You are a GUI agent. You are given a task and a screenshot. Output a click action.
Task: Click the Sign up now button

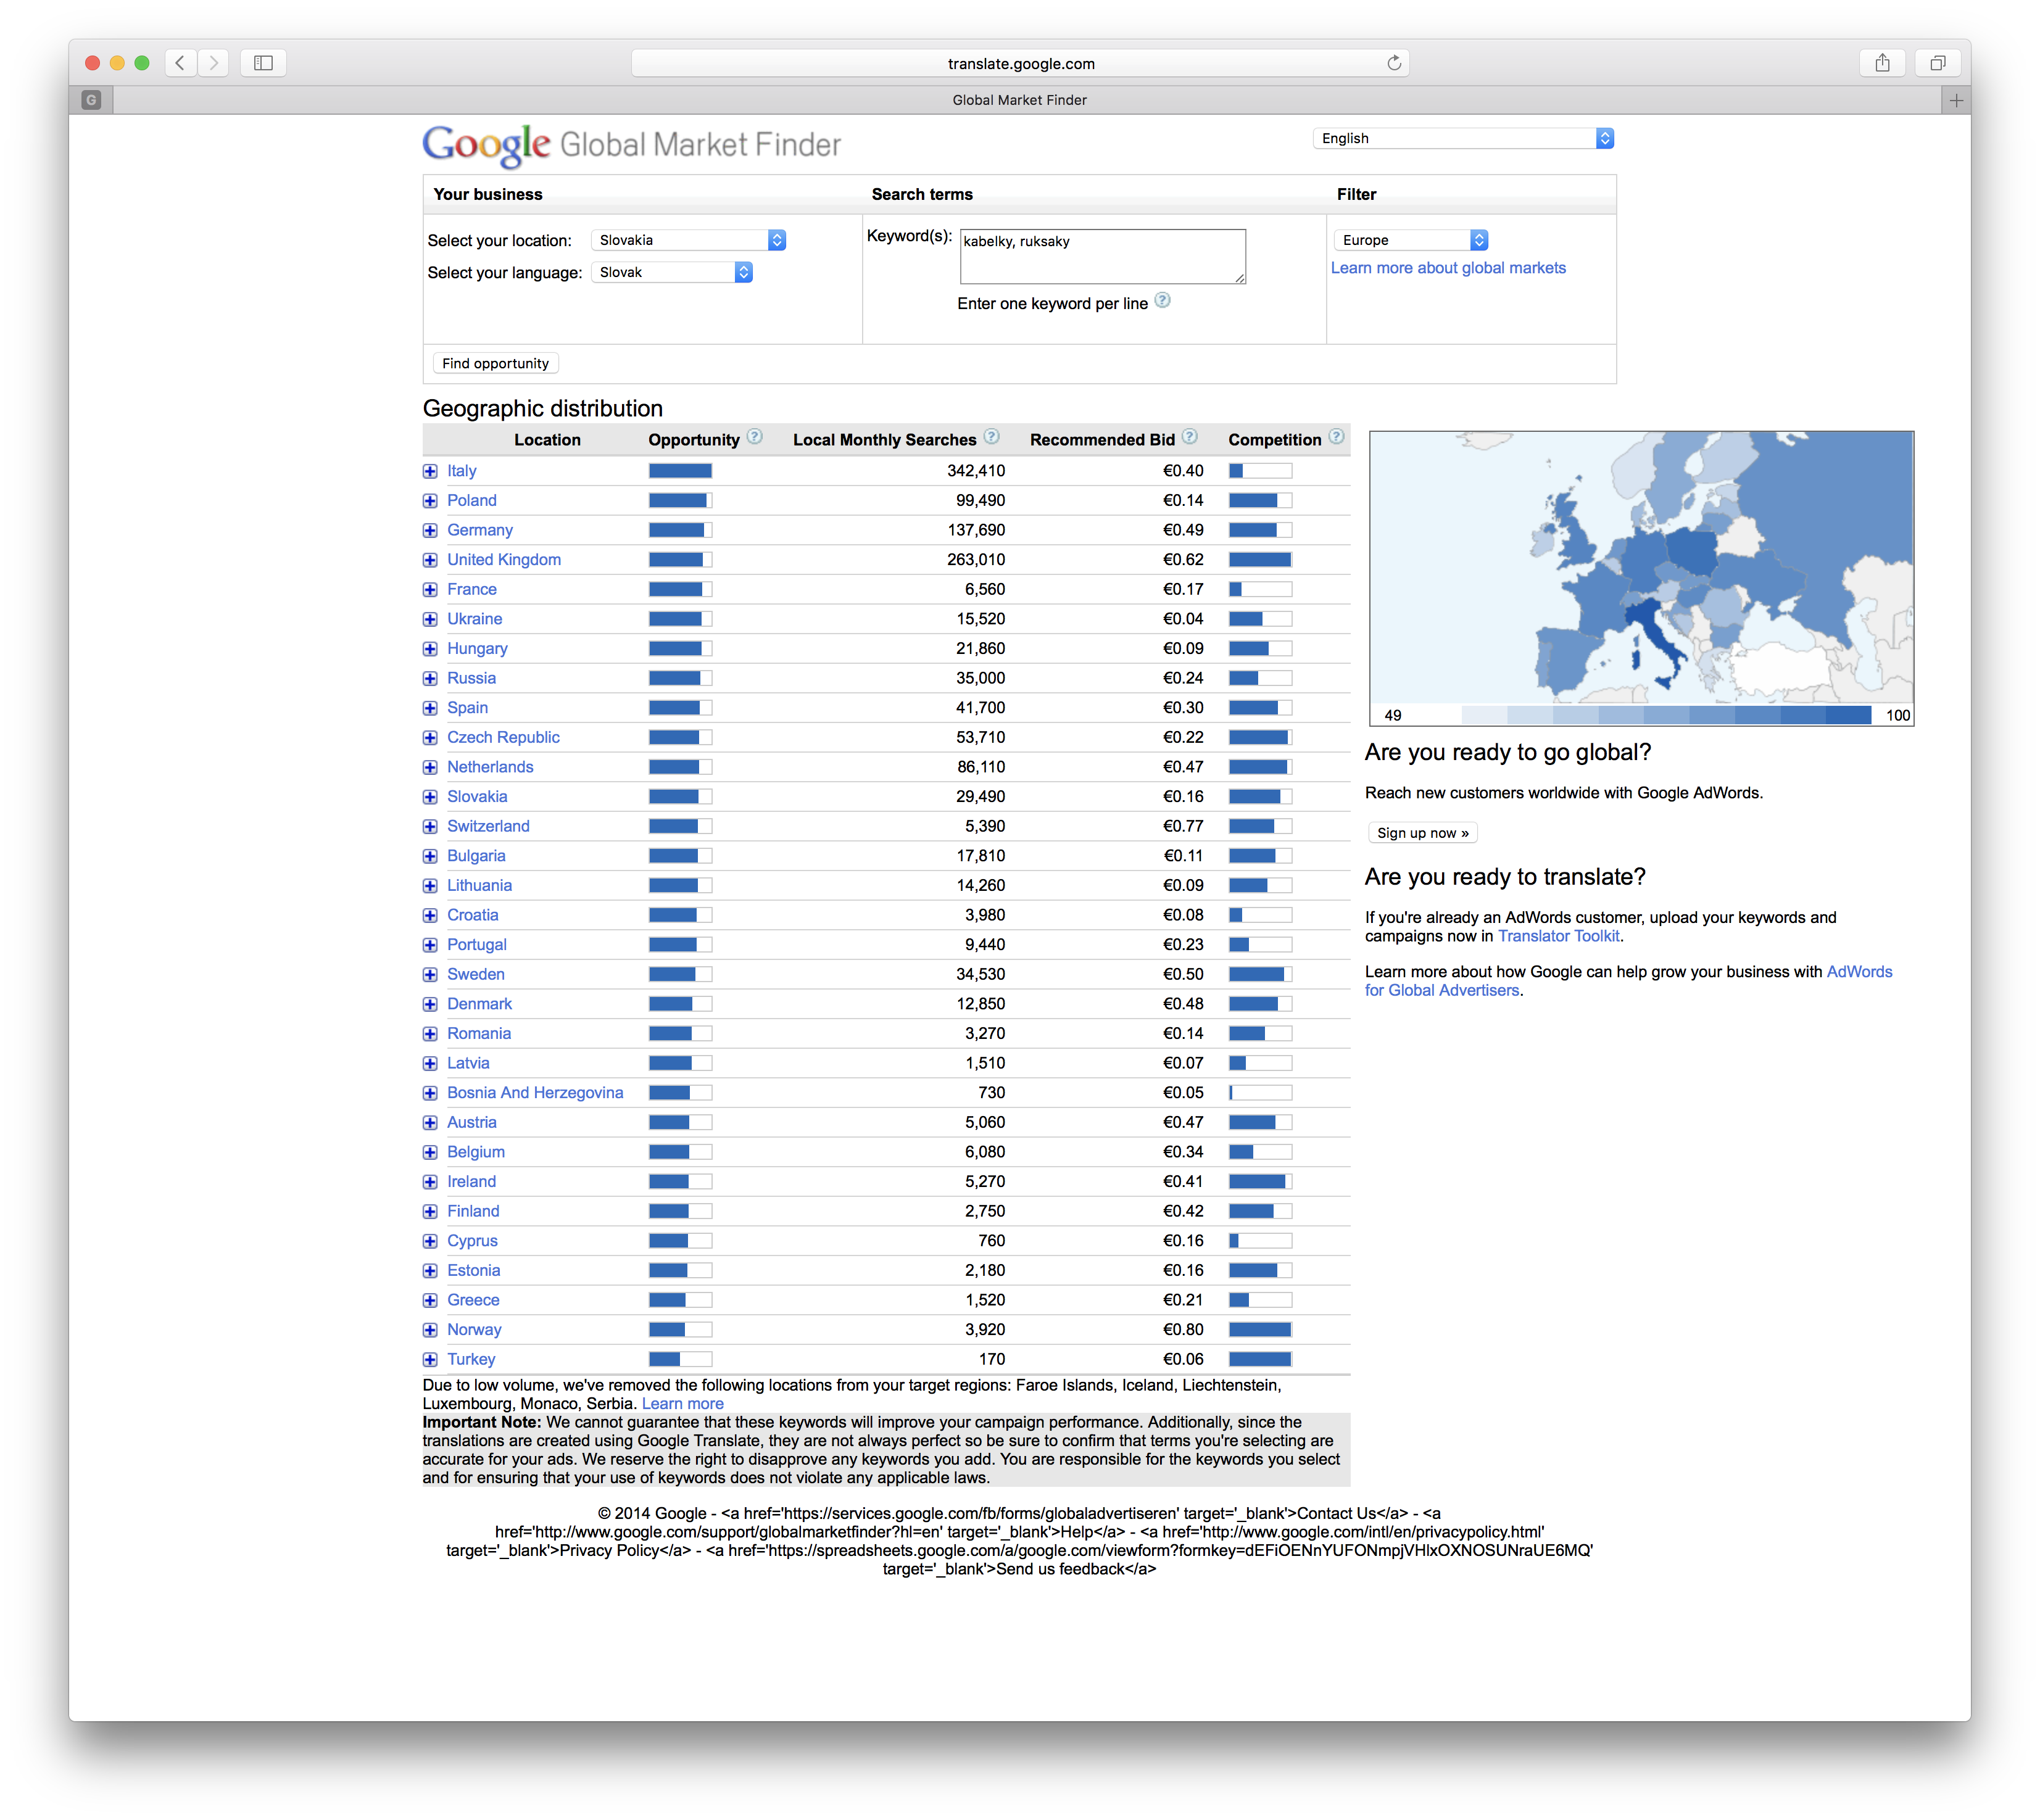pos(1422,833)
